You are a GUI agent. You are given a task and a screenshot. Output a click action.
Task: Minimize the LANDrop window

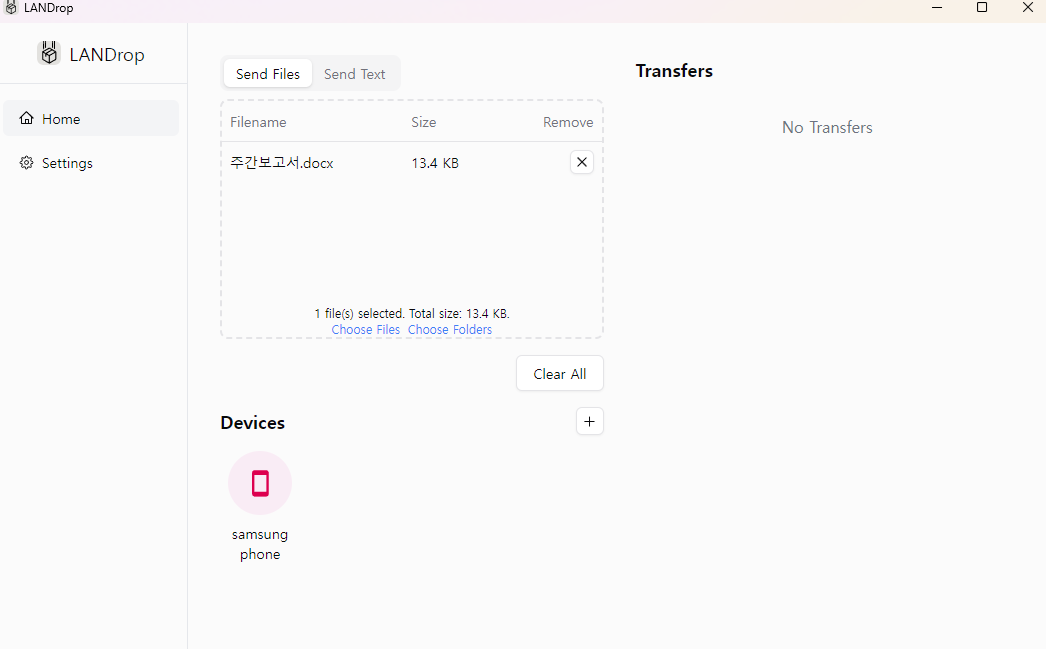click(x=937, y=7)
